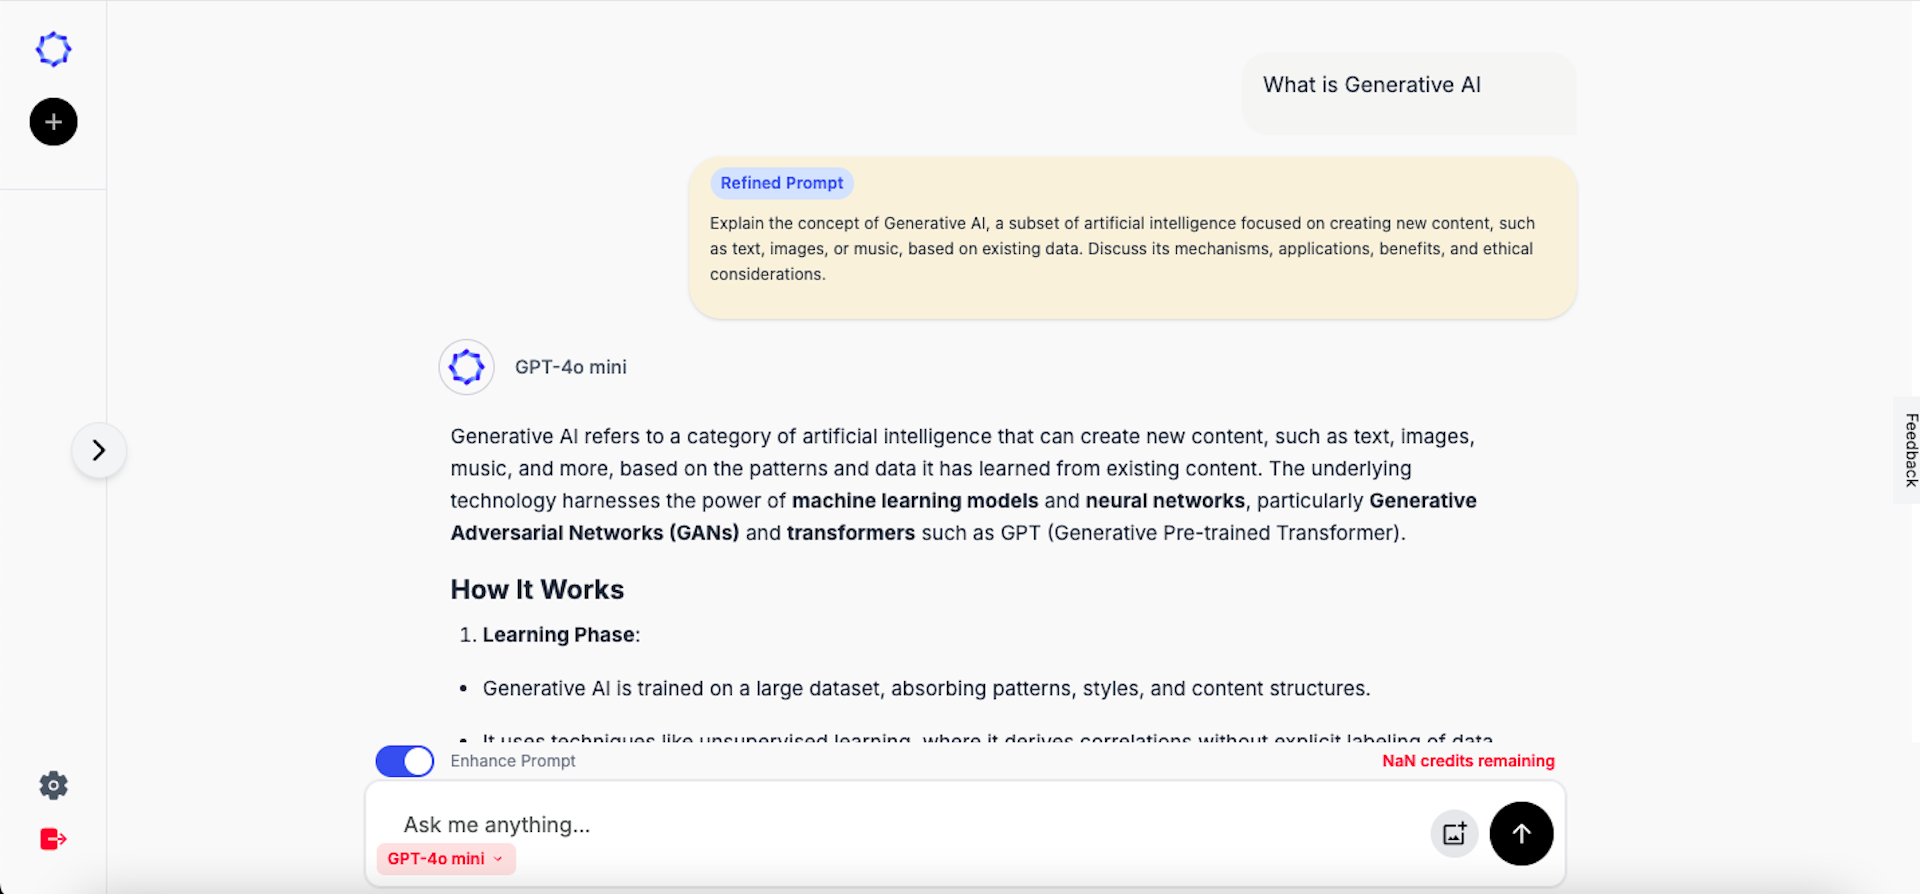Click the GPT-4o mini responder name
The height and width of the screenshot is (894, 1920).
(x=570, y=367)
